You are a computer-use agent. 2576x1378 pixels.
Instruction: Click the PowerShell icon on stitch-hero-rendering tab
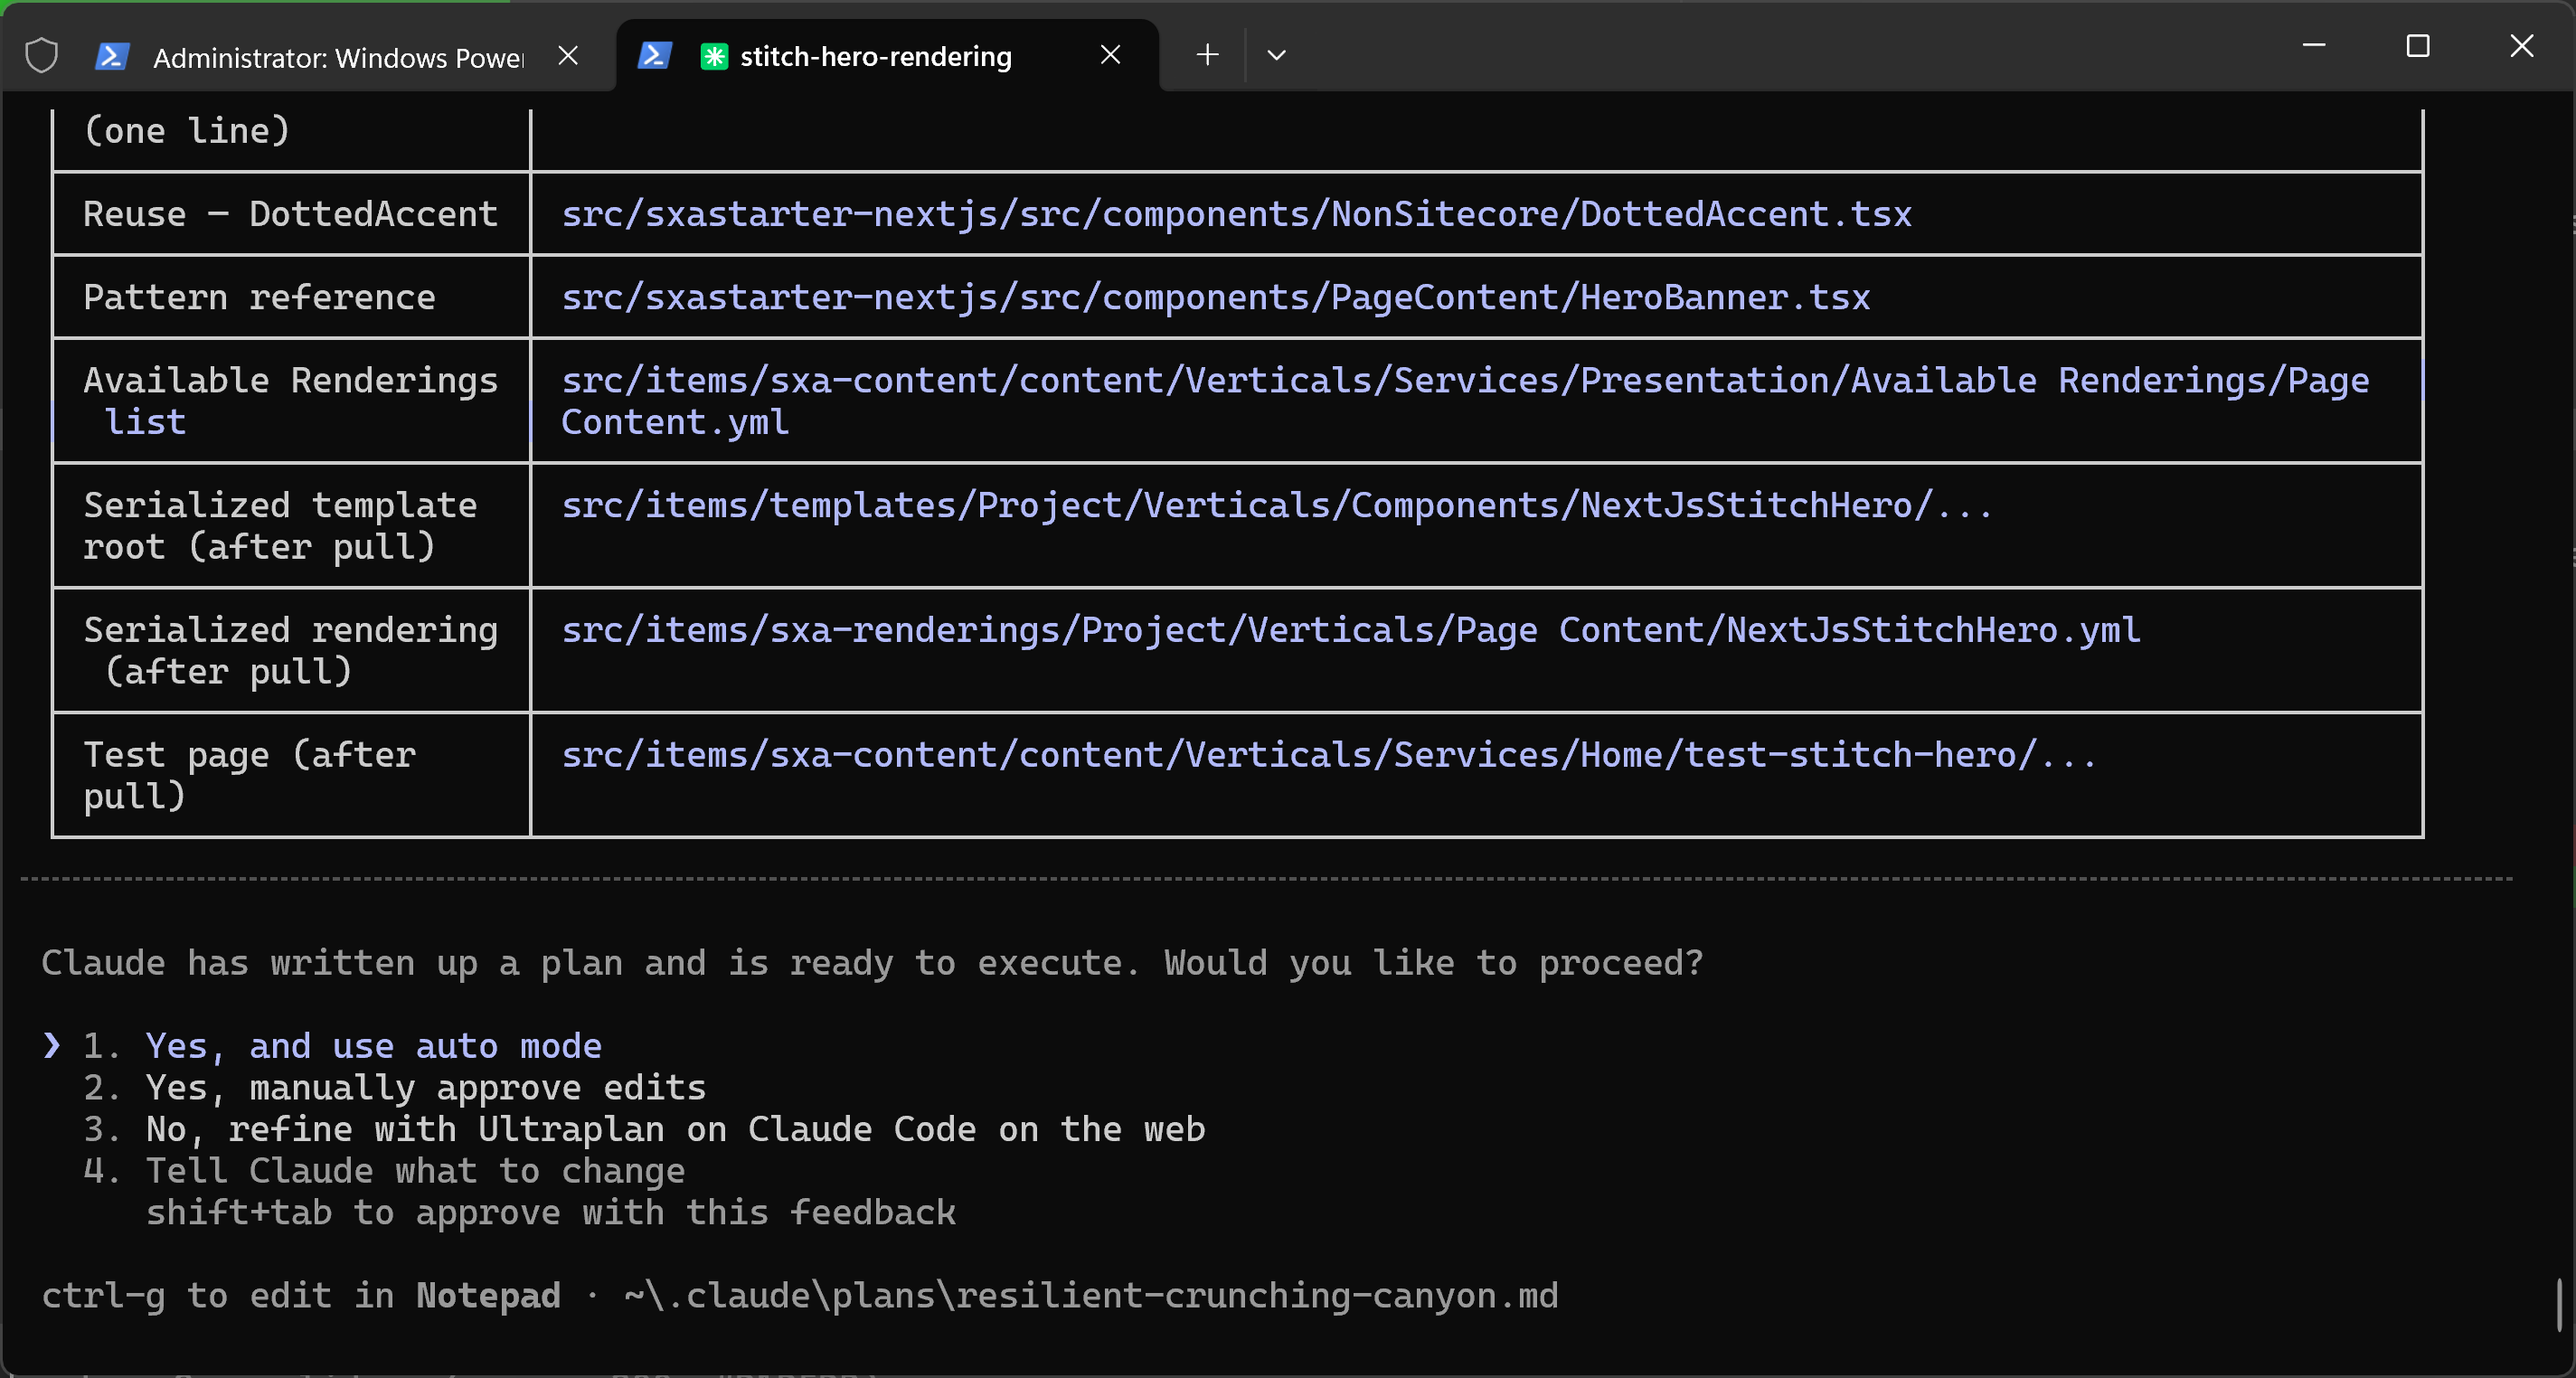tap(655, 55)
